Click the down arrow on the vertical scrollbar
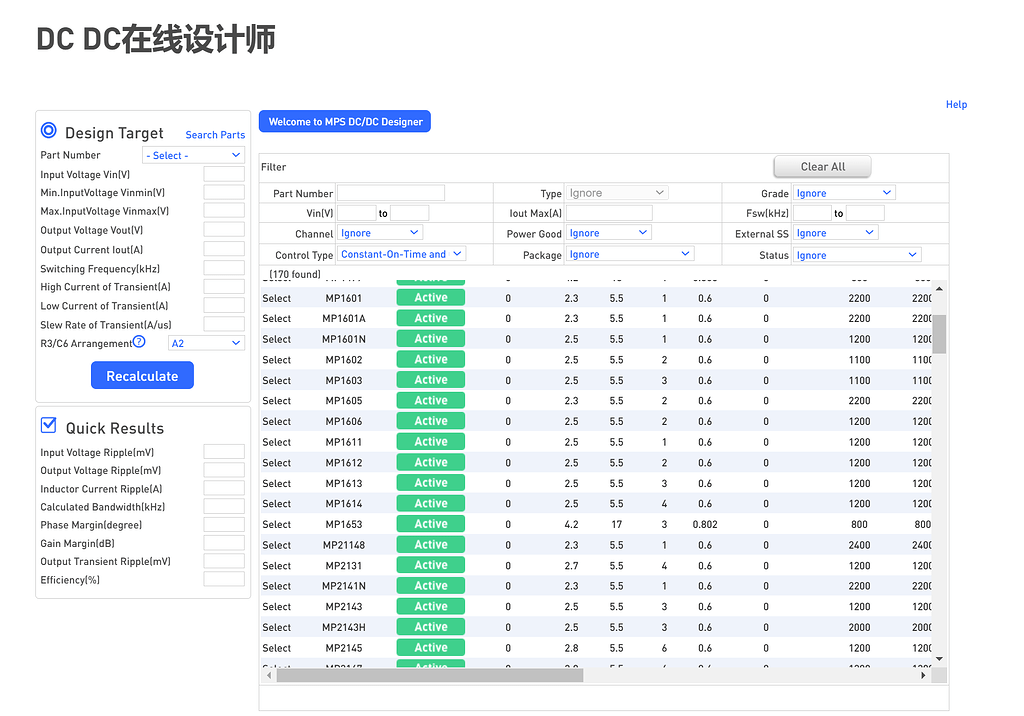 pos(938,658)
